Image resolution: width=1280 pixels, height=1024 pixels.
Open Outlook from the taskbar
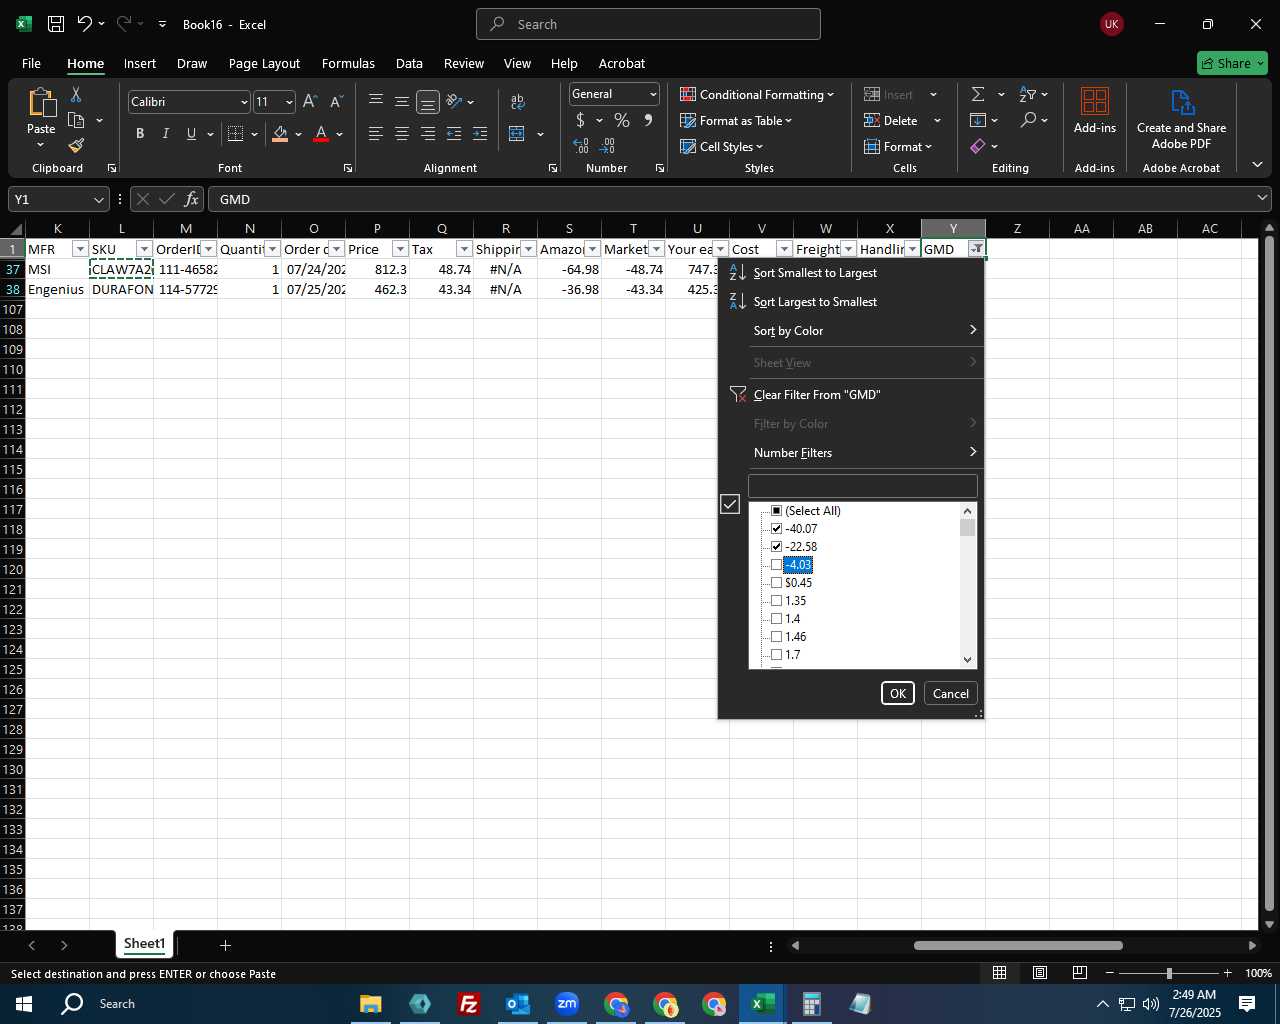click(518, 1004)
